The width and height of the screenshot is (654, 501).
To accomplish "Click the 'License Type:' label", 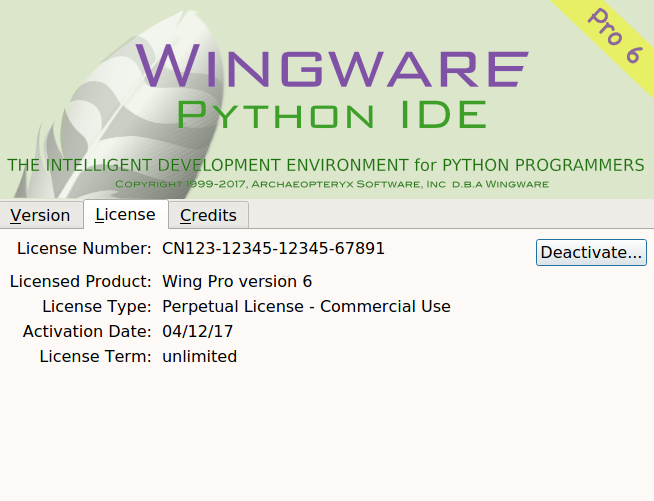I will [x=96, y=307].
